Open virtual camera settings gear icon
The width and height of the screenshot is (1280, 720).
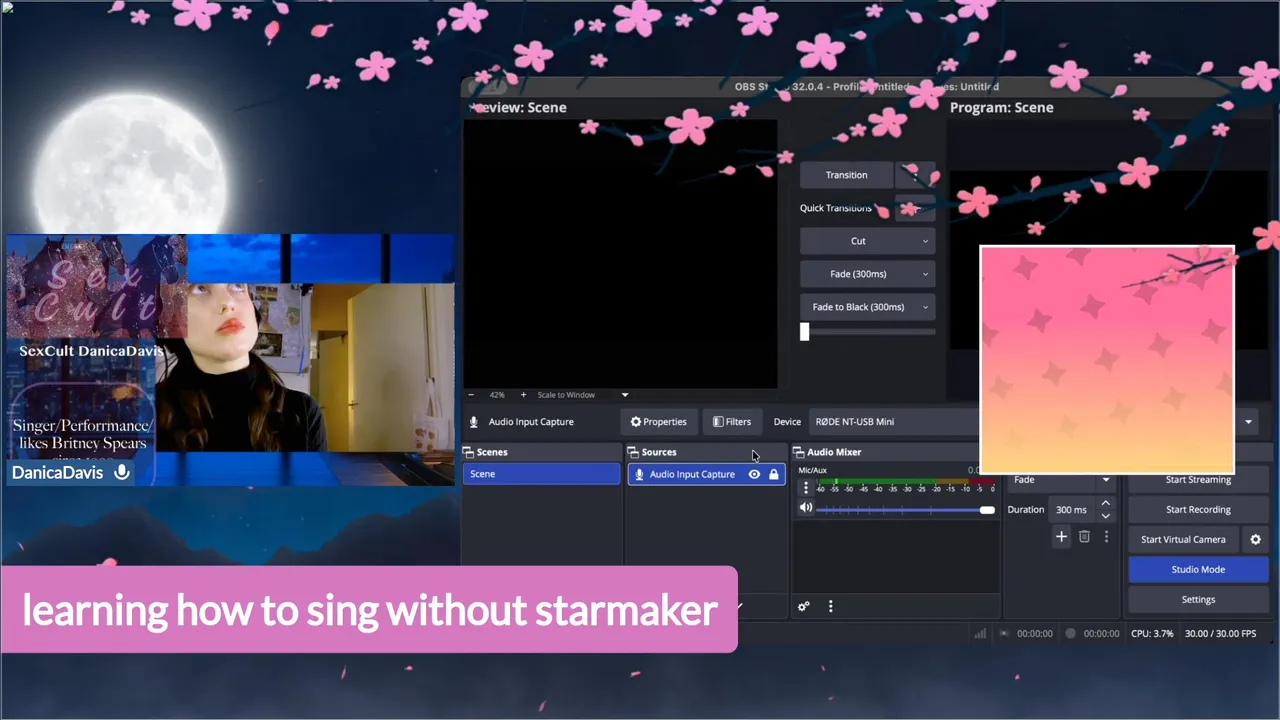pyautogui.click(x=1256, y=540)
